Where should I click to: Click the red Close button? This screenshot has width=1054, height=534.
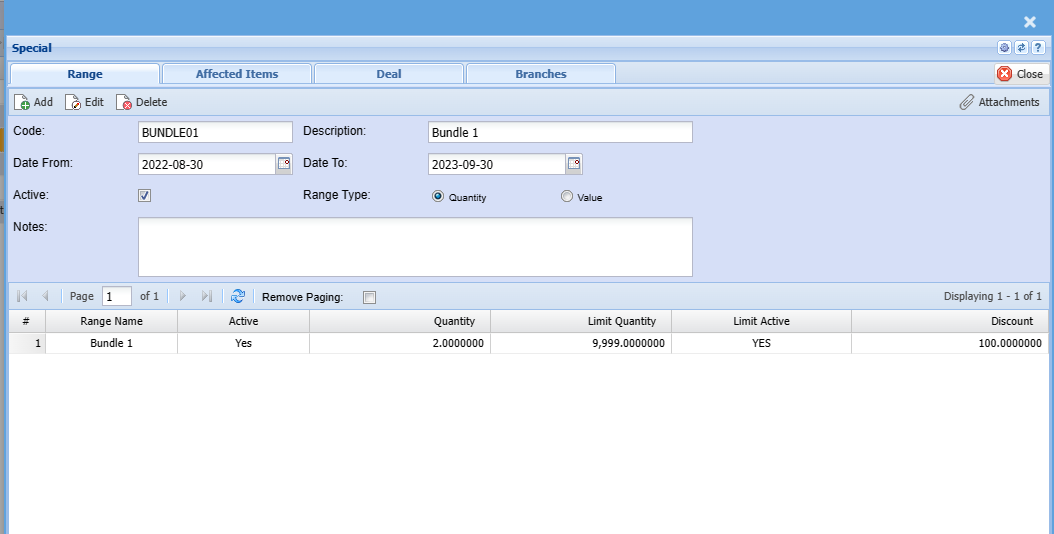[x=1019, y=74]
